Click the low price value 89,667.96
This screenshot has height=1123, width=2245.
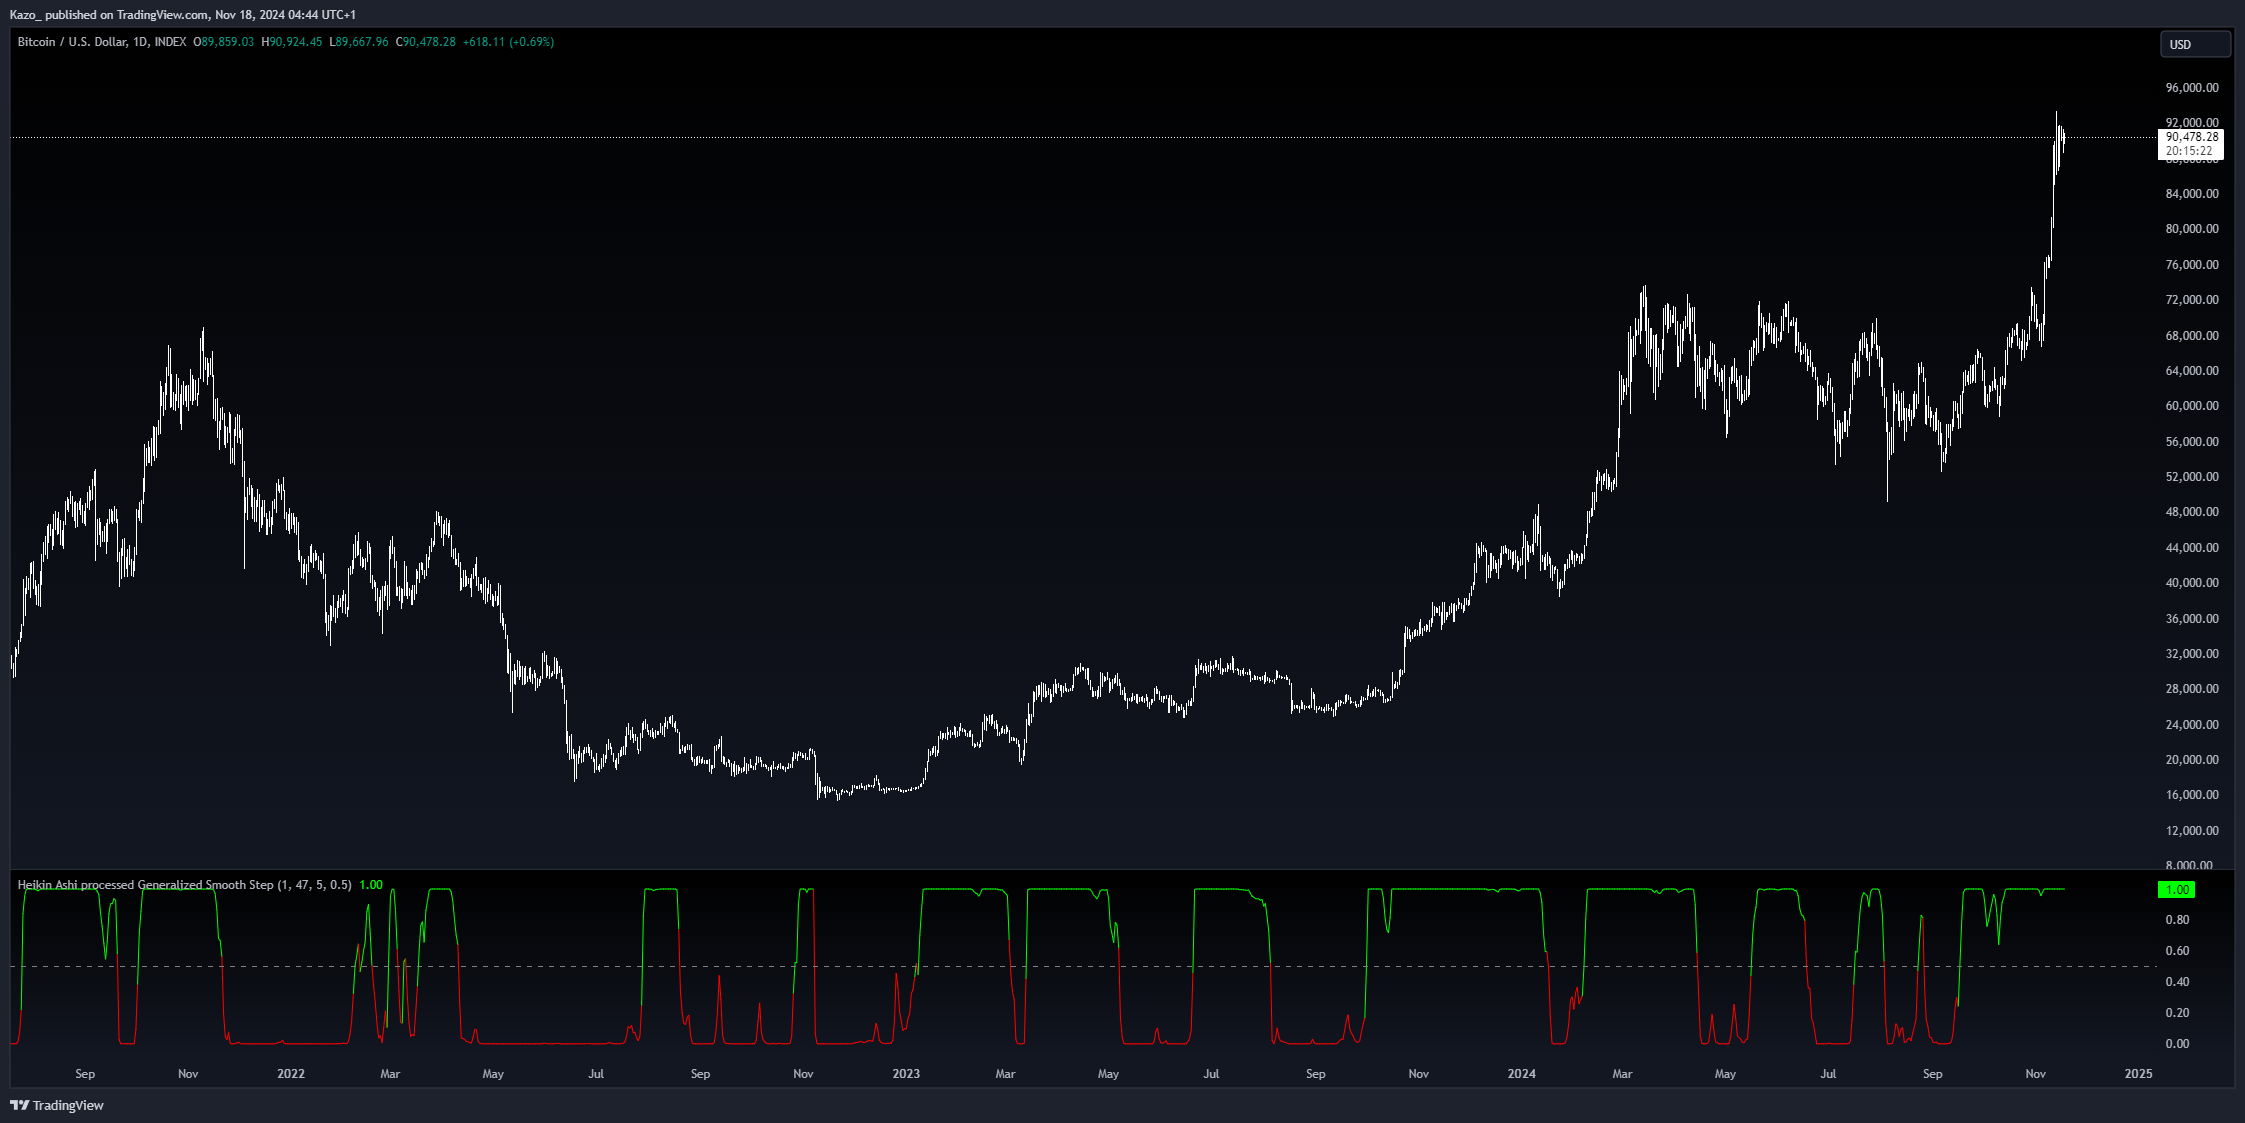tap(362, 42)
